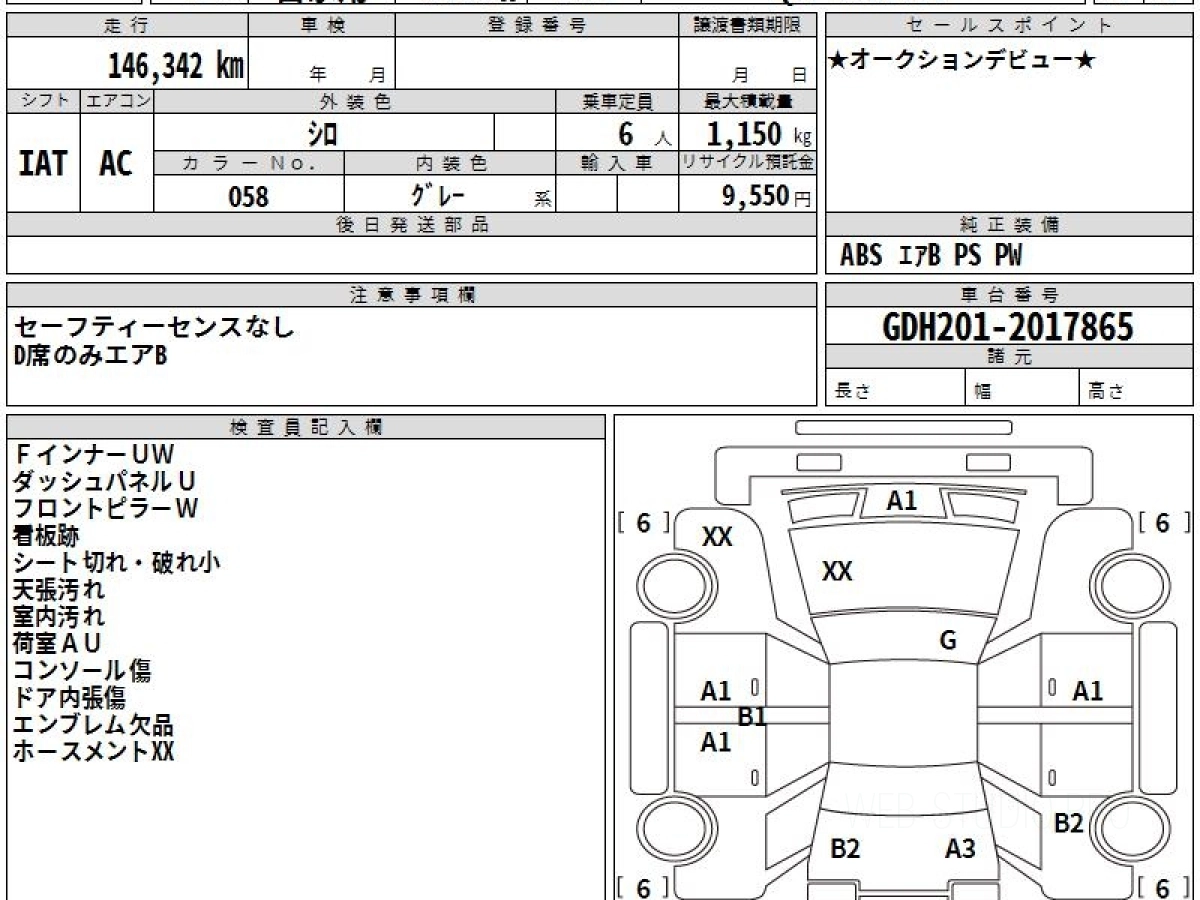Click the B2 mark beside the A3 mark
The image size is (1200, 900).
[x=845, y=849]
